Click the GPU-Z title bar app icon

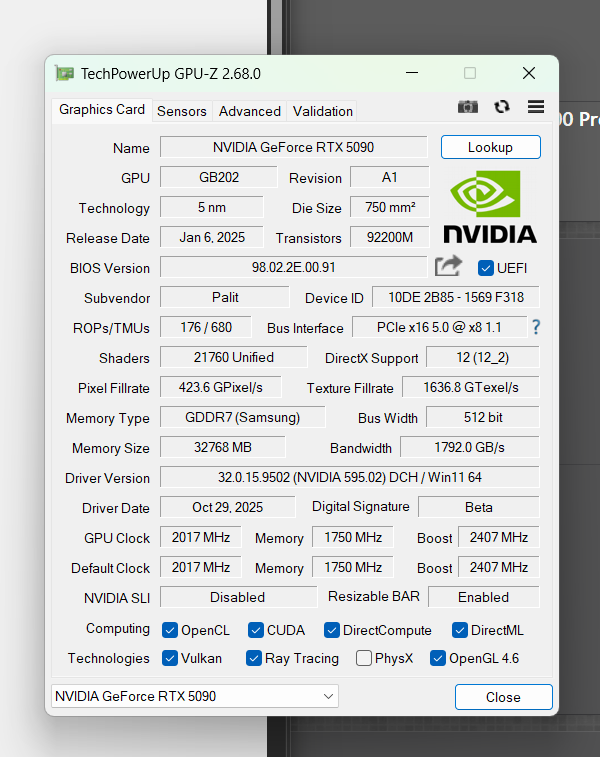[x=65, y=73]
